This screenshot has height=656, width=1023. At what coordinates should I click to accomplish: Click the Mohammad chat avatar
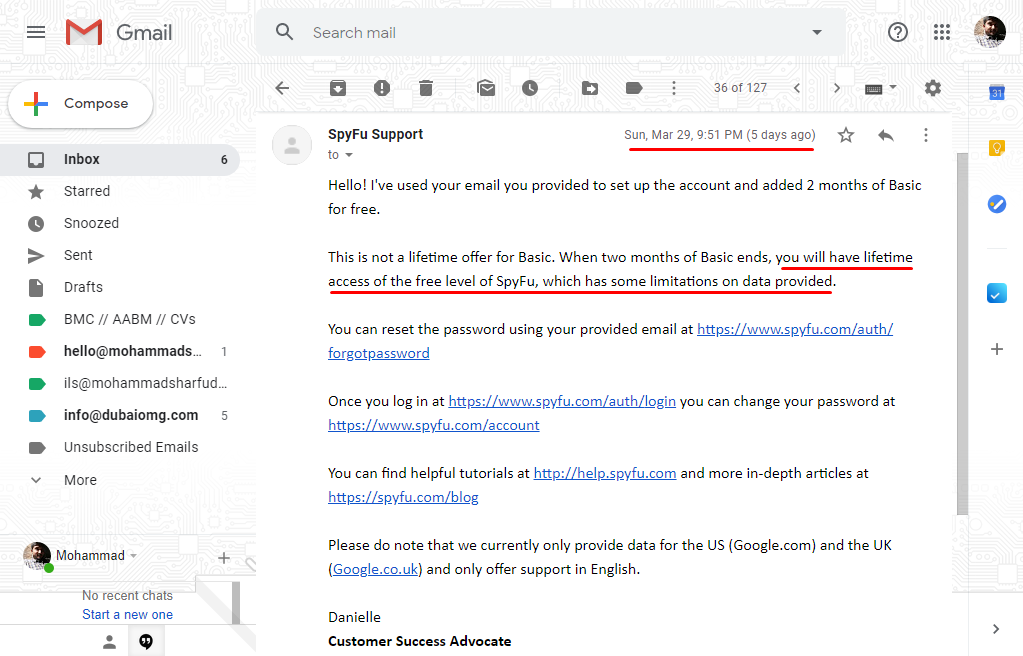point(37,556)
